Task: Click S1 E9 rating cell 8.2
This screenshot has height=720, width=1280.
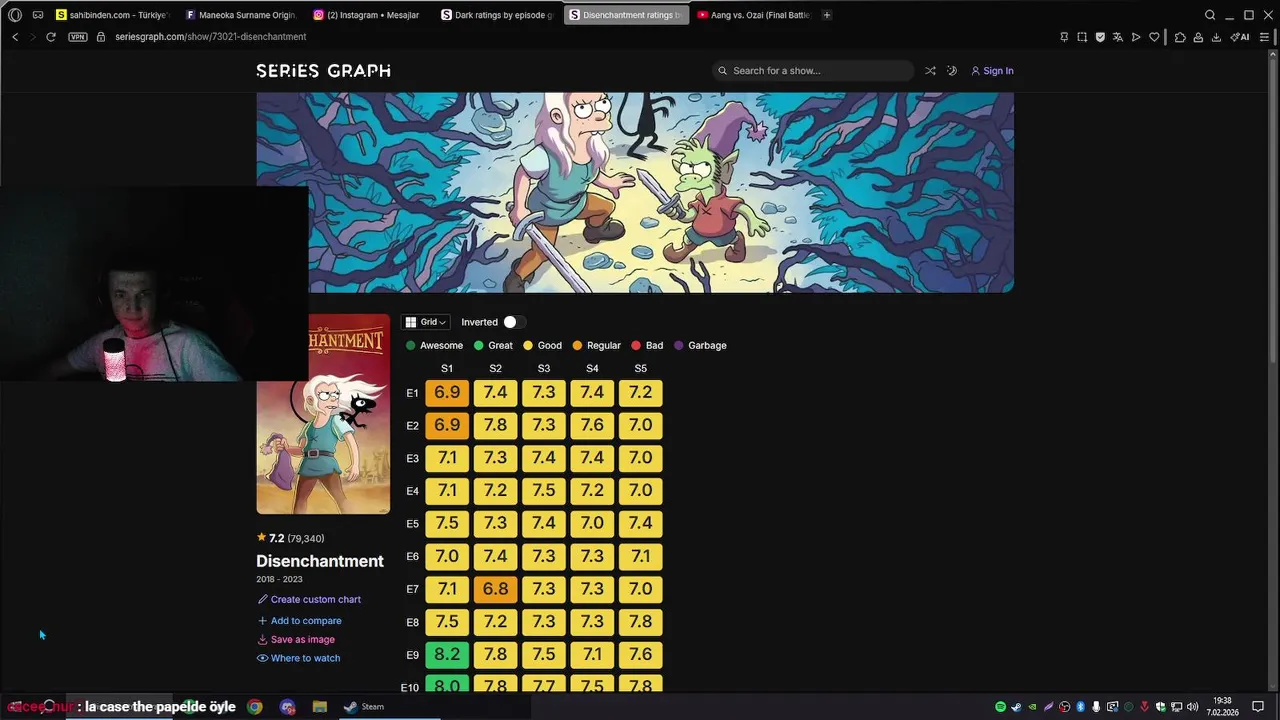Action: [x=447, y=655]
